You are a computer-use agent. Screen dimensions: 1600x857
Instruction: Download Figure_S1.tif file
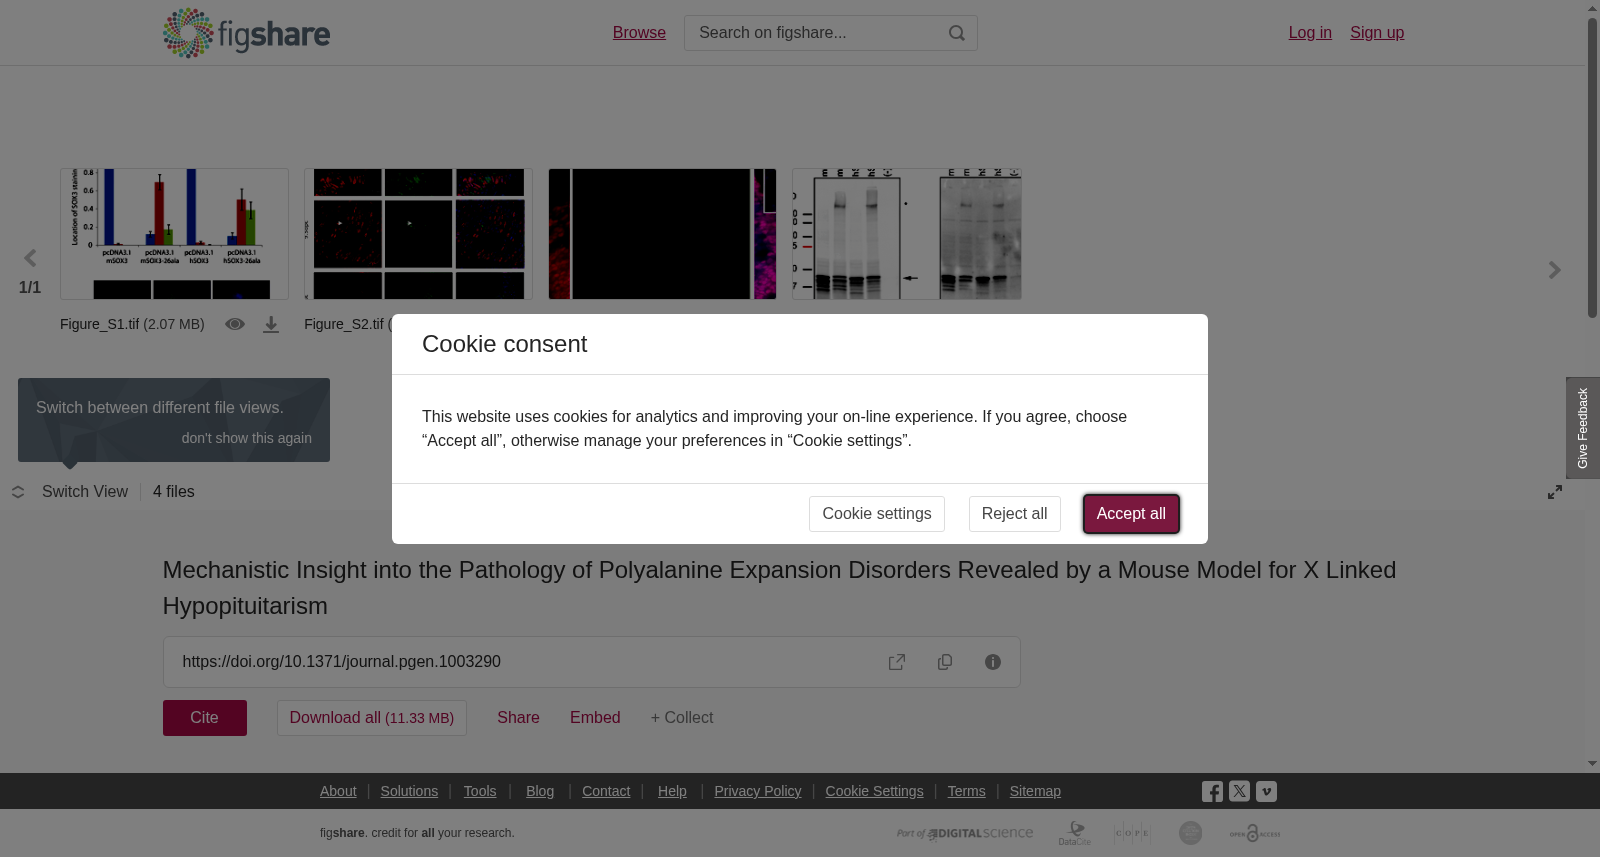pos(271,325)
